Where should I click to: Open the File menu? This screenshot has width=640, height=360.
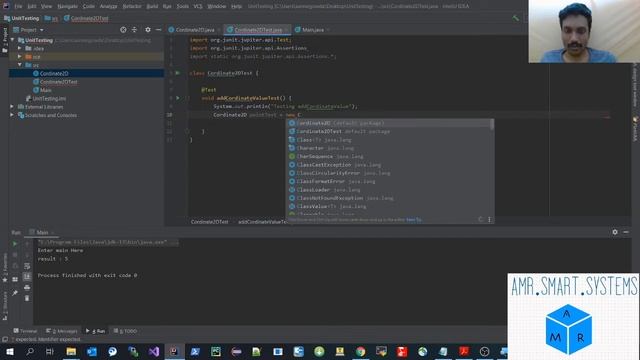tap(18, 6)
